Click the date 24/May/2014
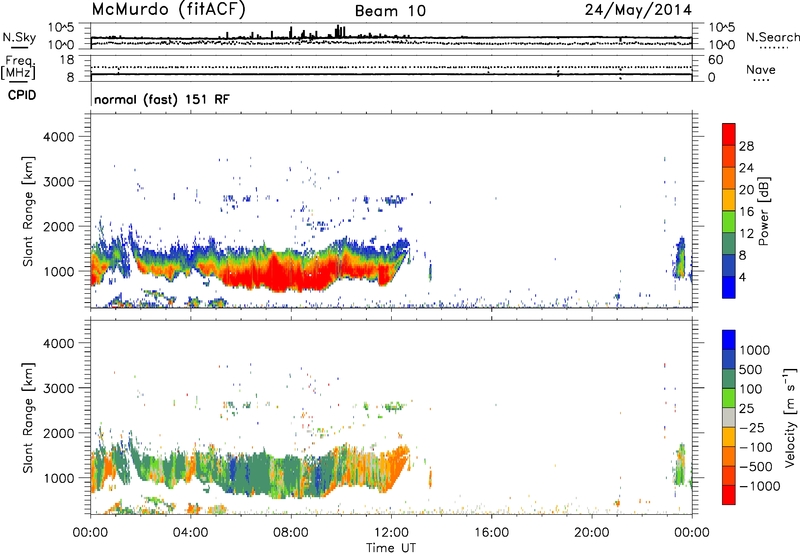The width and height of the screenshot is (800, 554). [x=638, y=10]
